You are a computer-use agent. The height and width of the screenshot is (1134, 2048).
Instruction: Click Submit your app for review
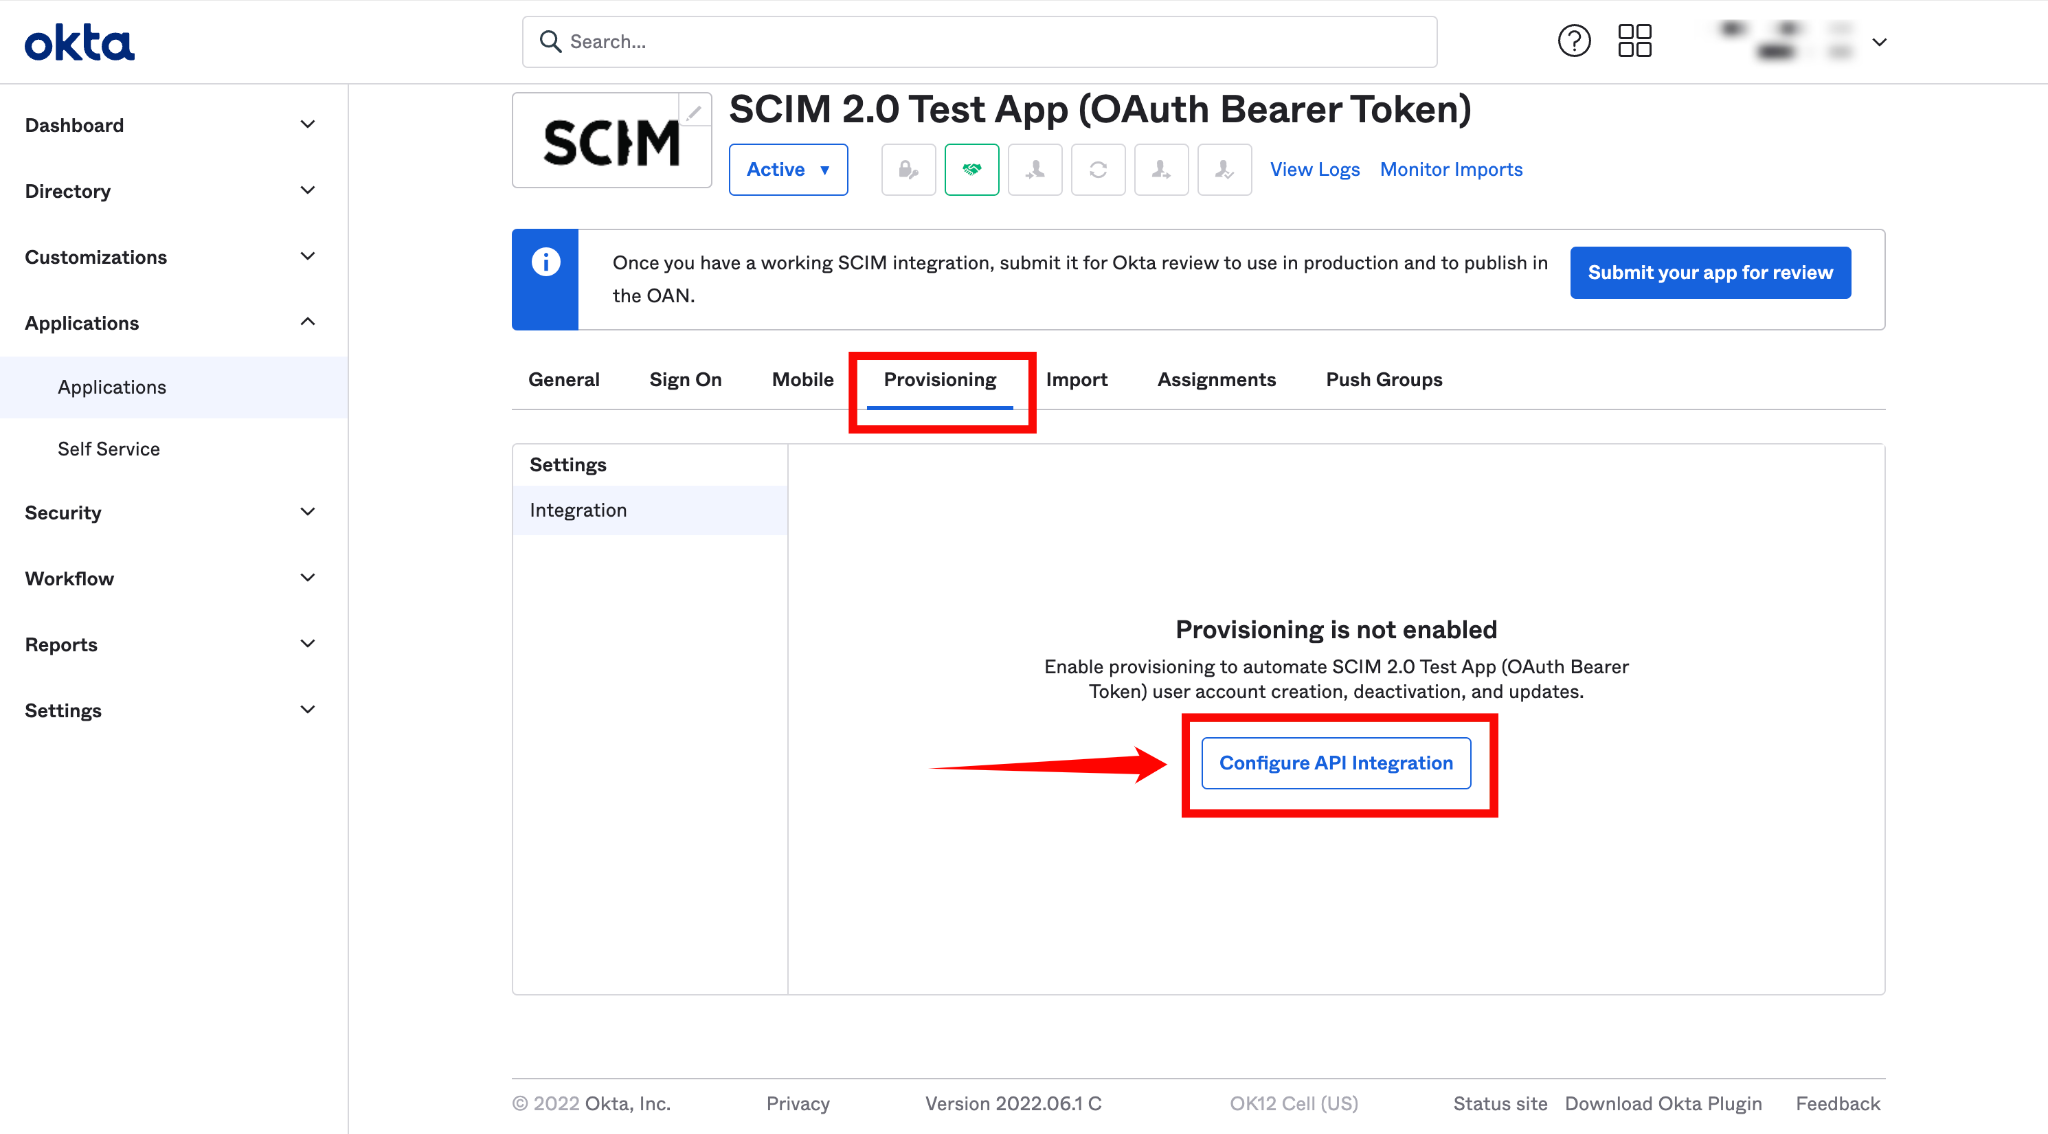[1710, 273]
